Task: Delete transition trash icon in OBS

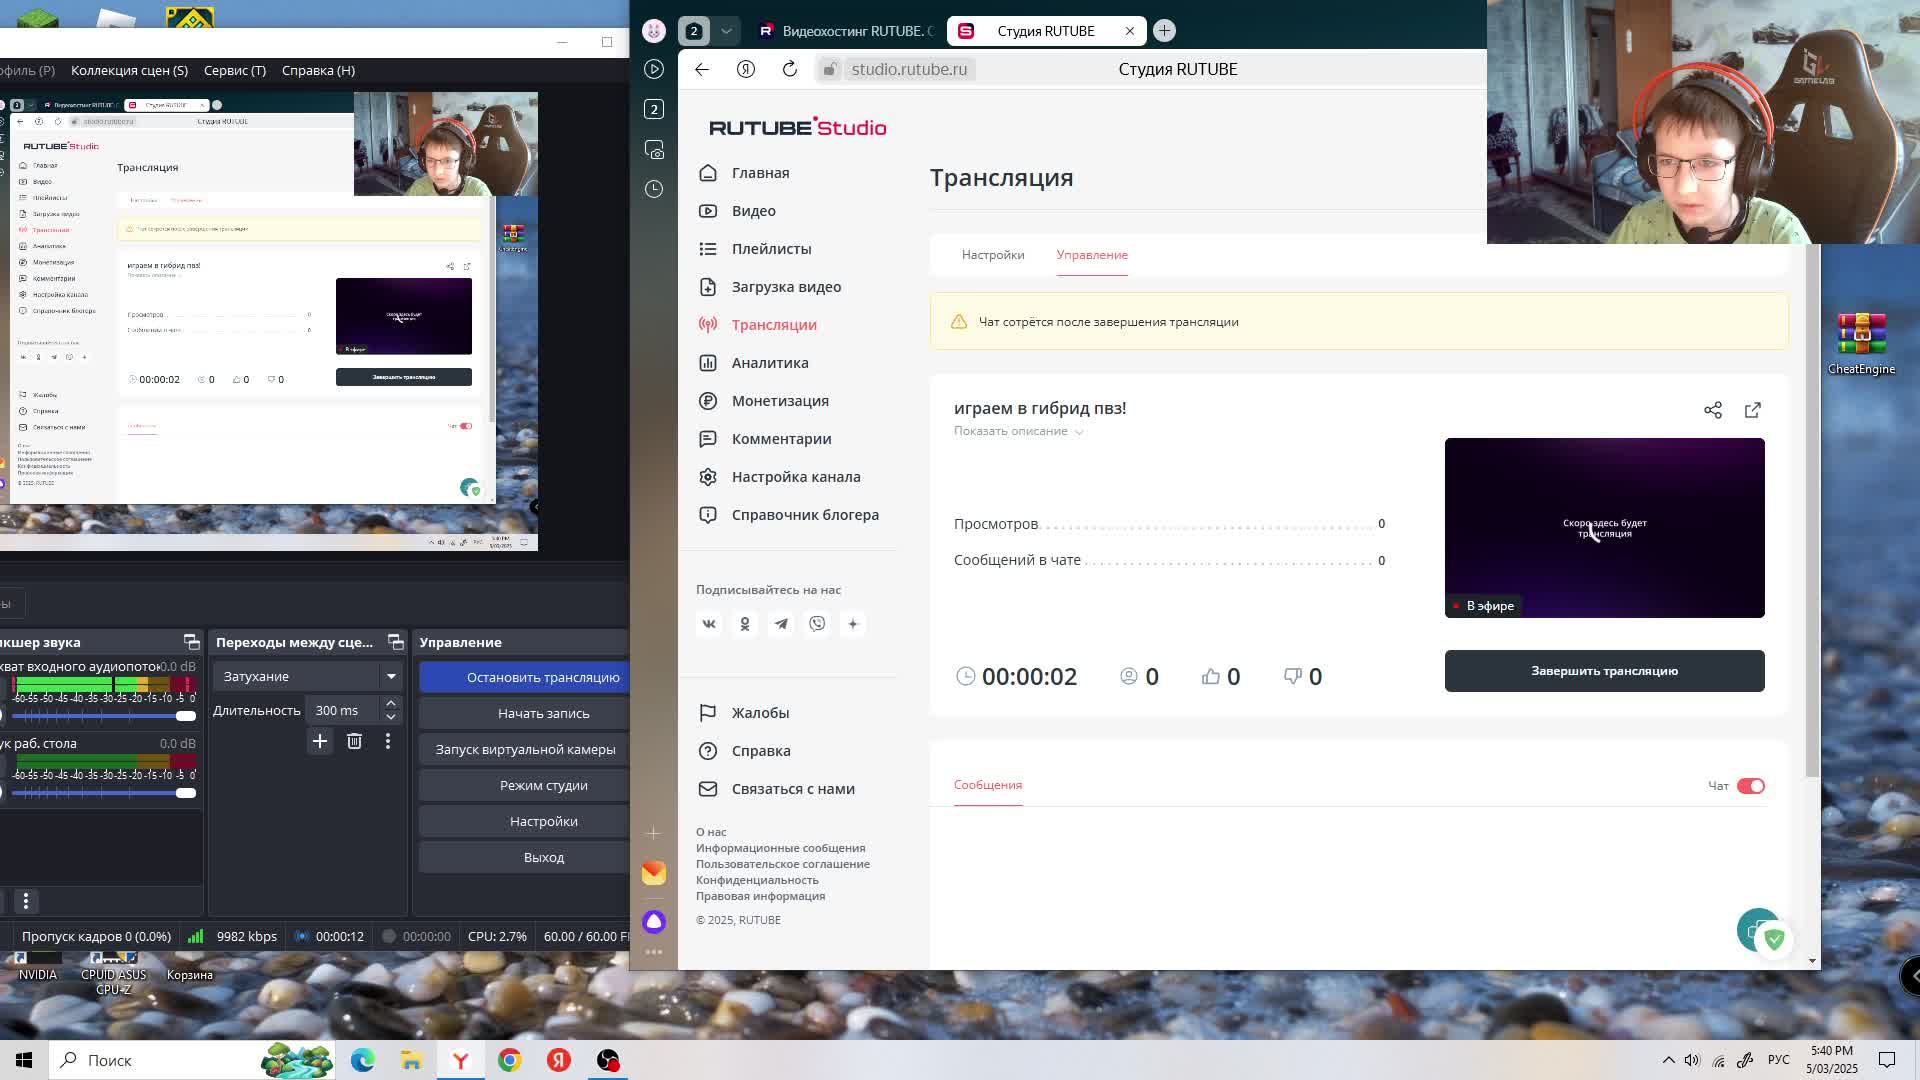Action: [354, 741]
